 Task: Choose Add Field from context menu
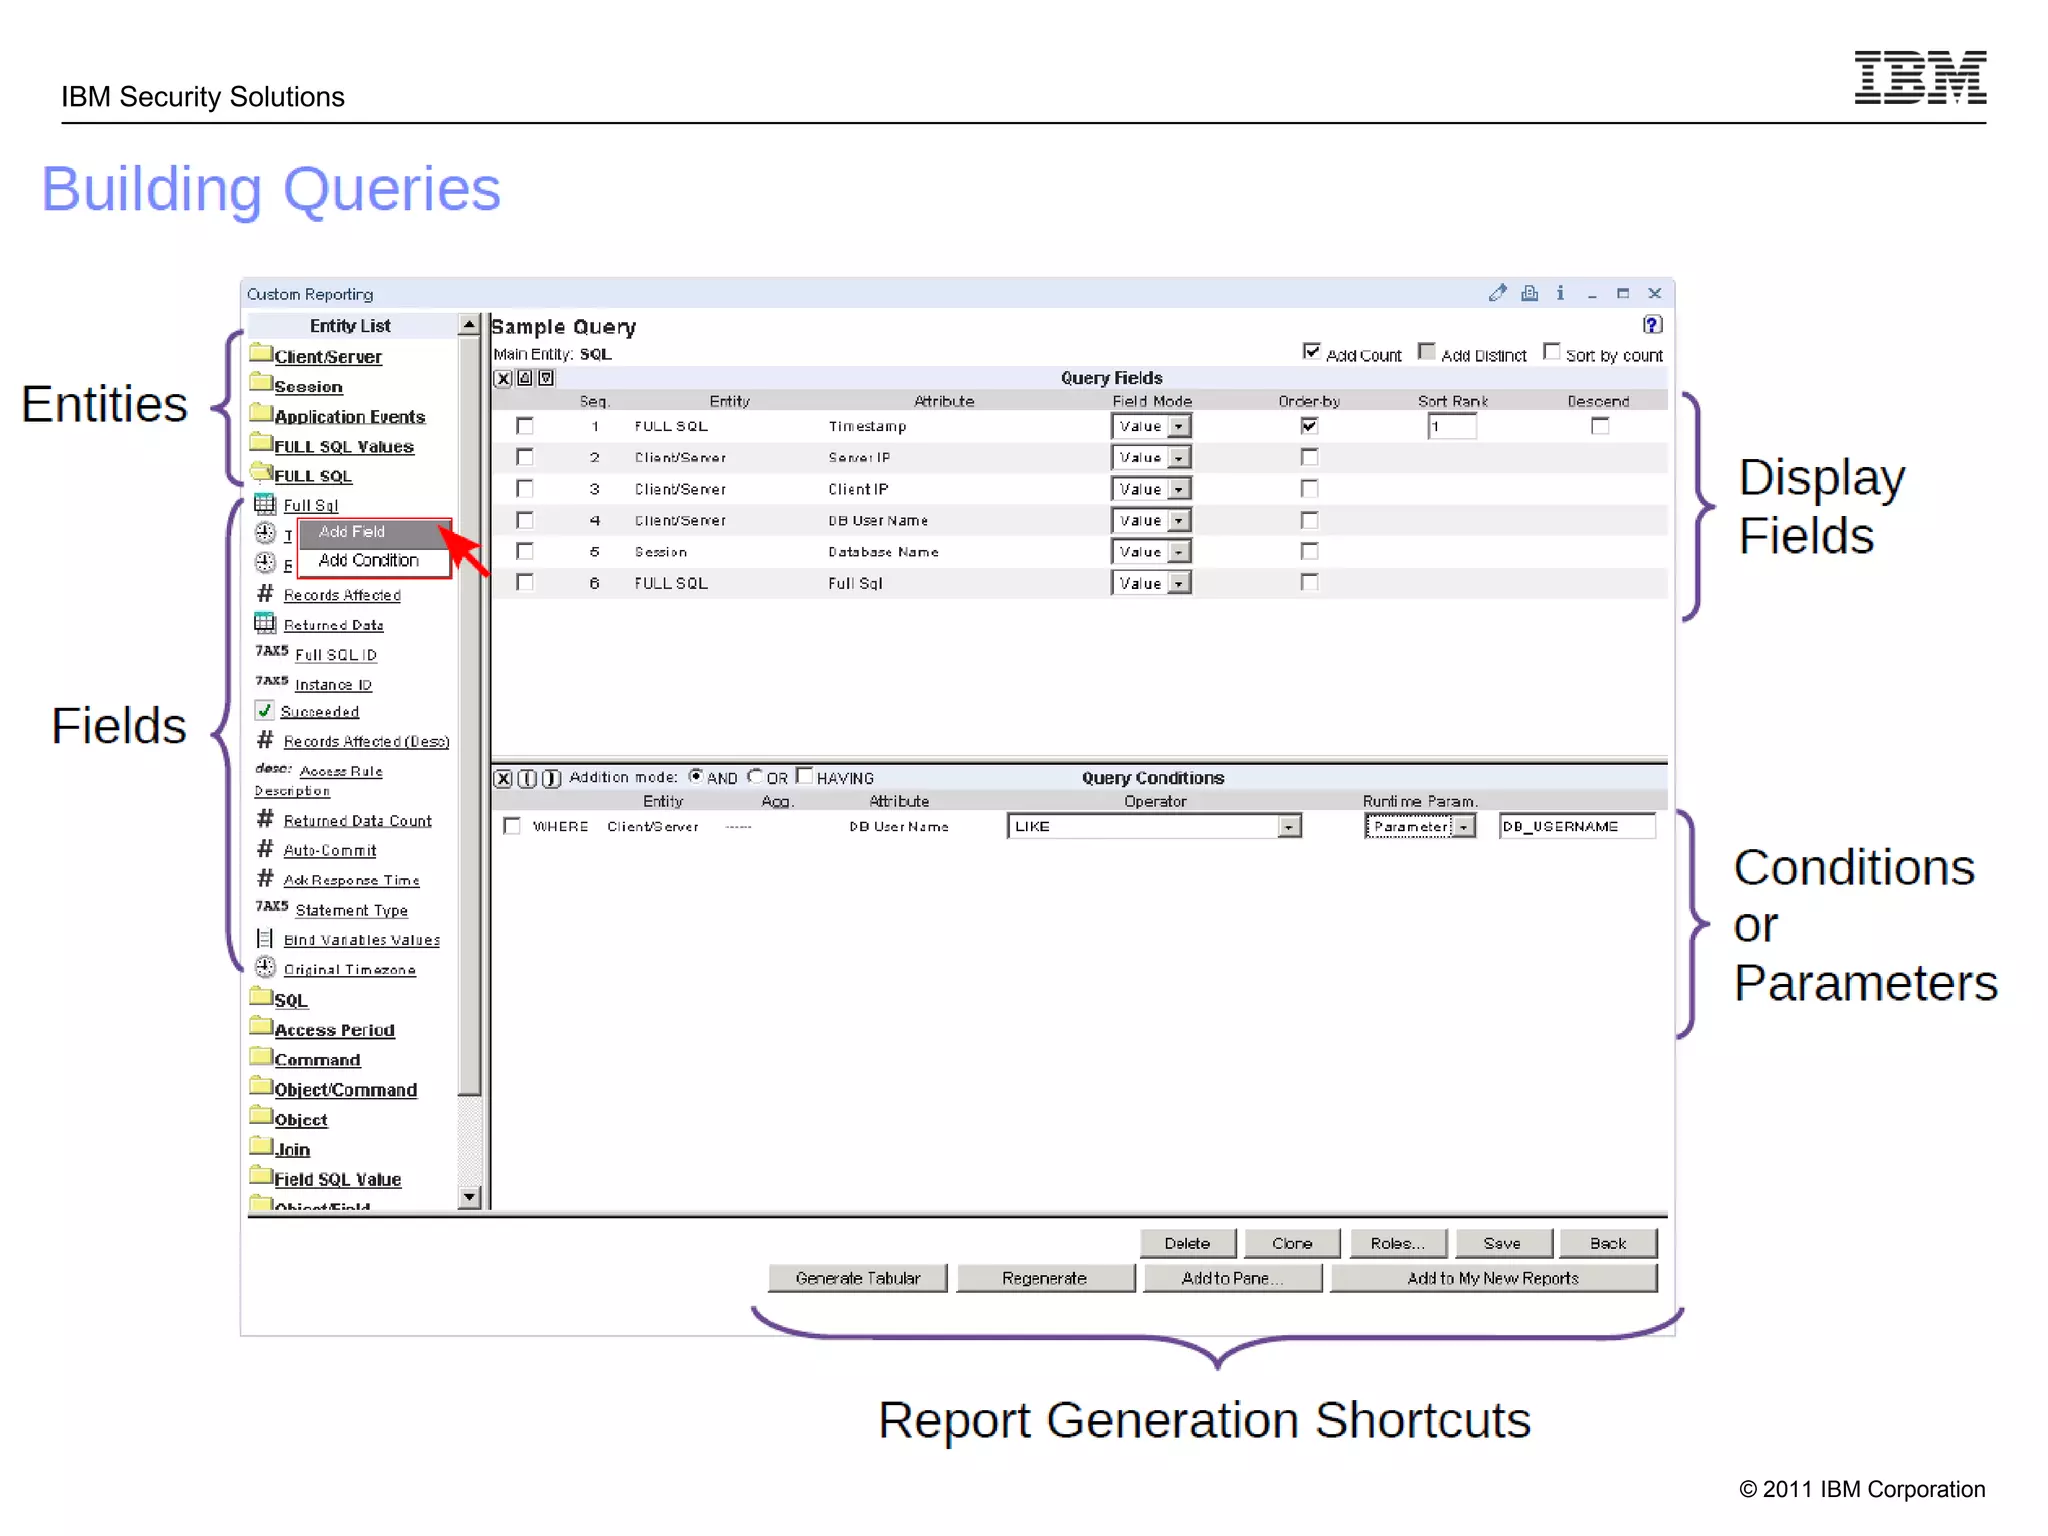[375, 532]
